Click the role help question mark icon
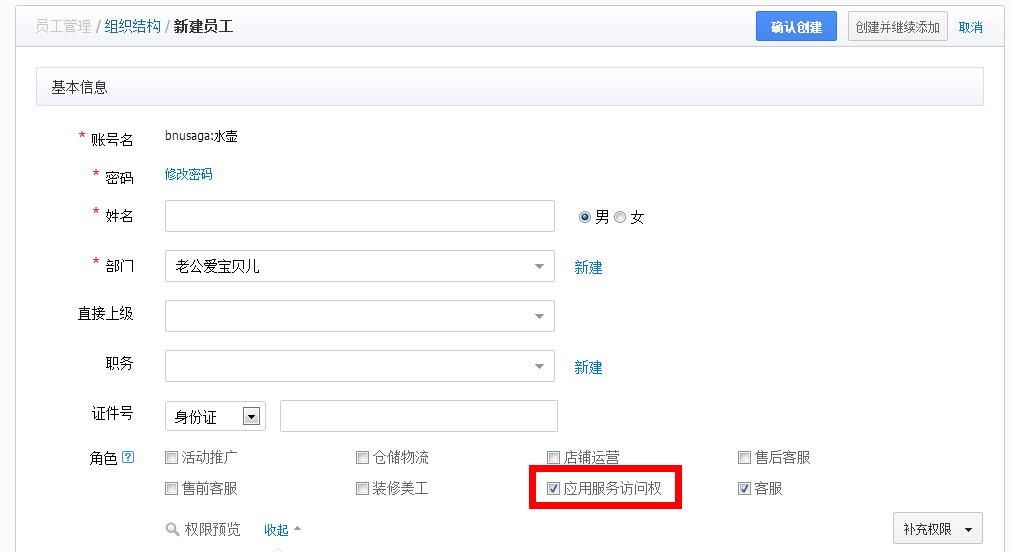The width and height of the screenshot is (1012, 552). 128,458
